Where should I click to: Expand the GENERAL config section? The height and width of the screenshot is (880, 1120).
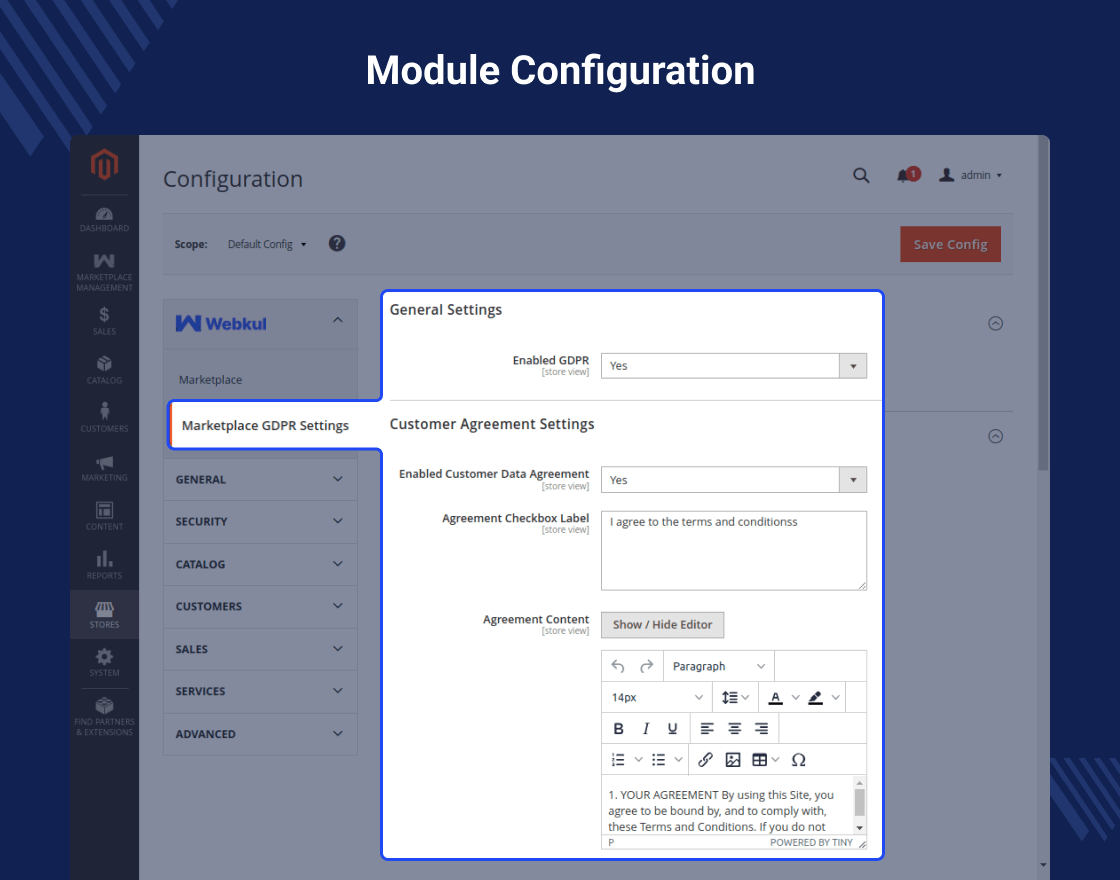click(x=260, y=479)
